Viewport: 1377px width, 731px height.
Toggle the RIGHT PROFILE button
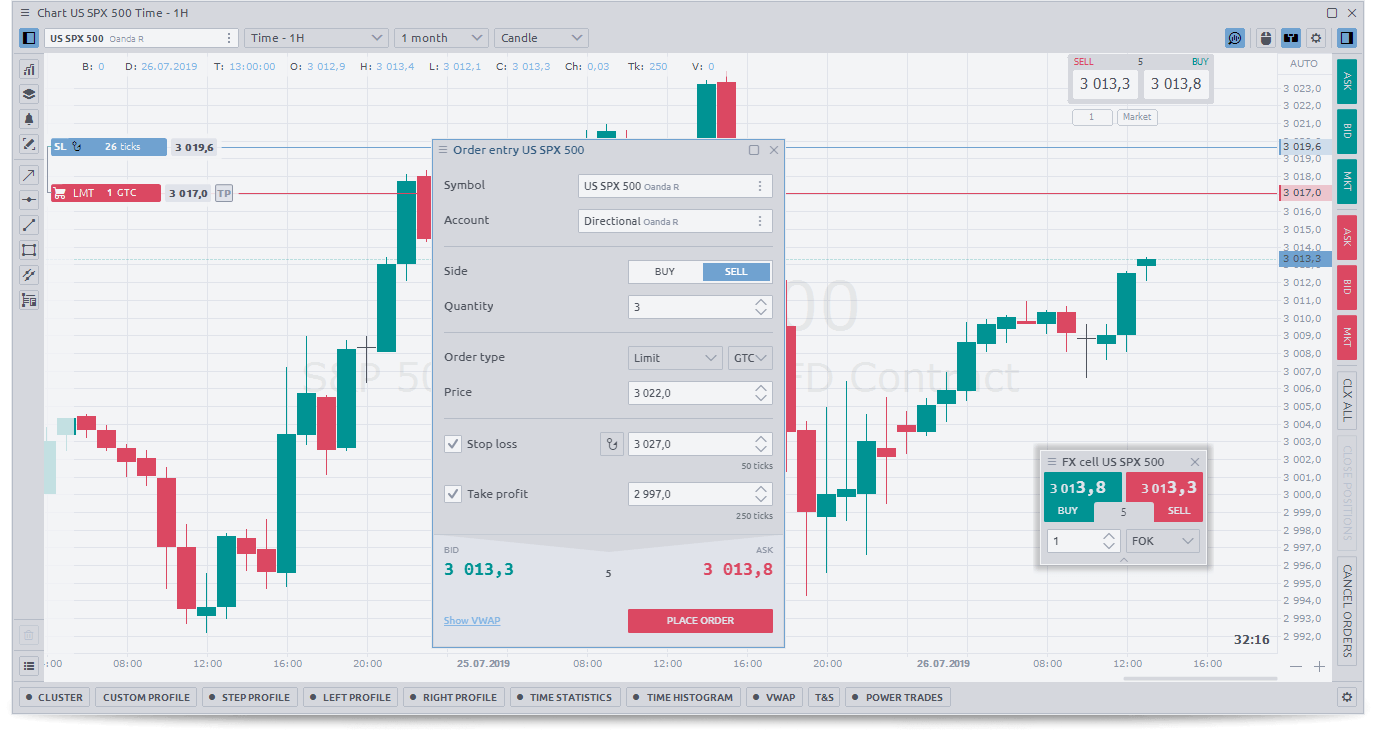coord(454,697)
